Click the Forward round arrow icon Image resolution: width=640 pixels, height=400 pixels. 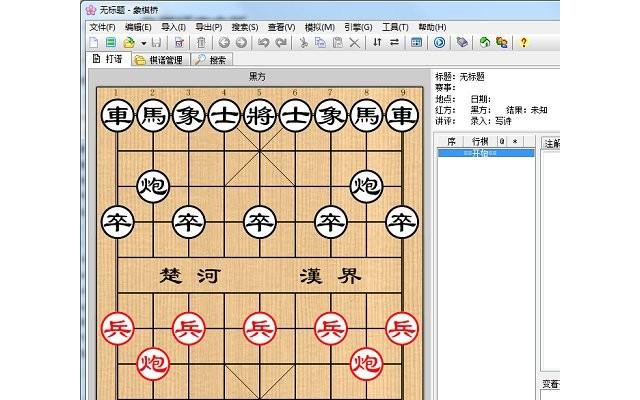tap(241, 42)
